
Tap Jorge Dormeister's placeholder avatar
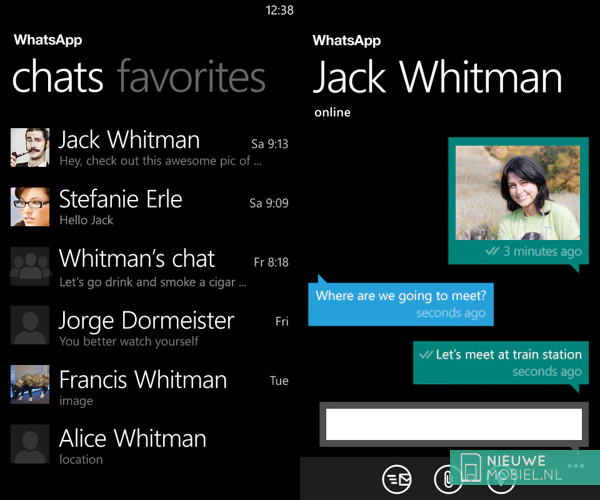[30, 325]
